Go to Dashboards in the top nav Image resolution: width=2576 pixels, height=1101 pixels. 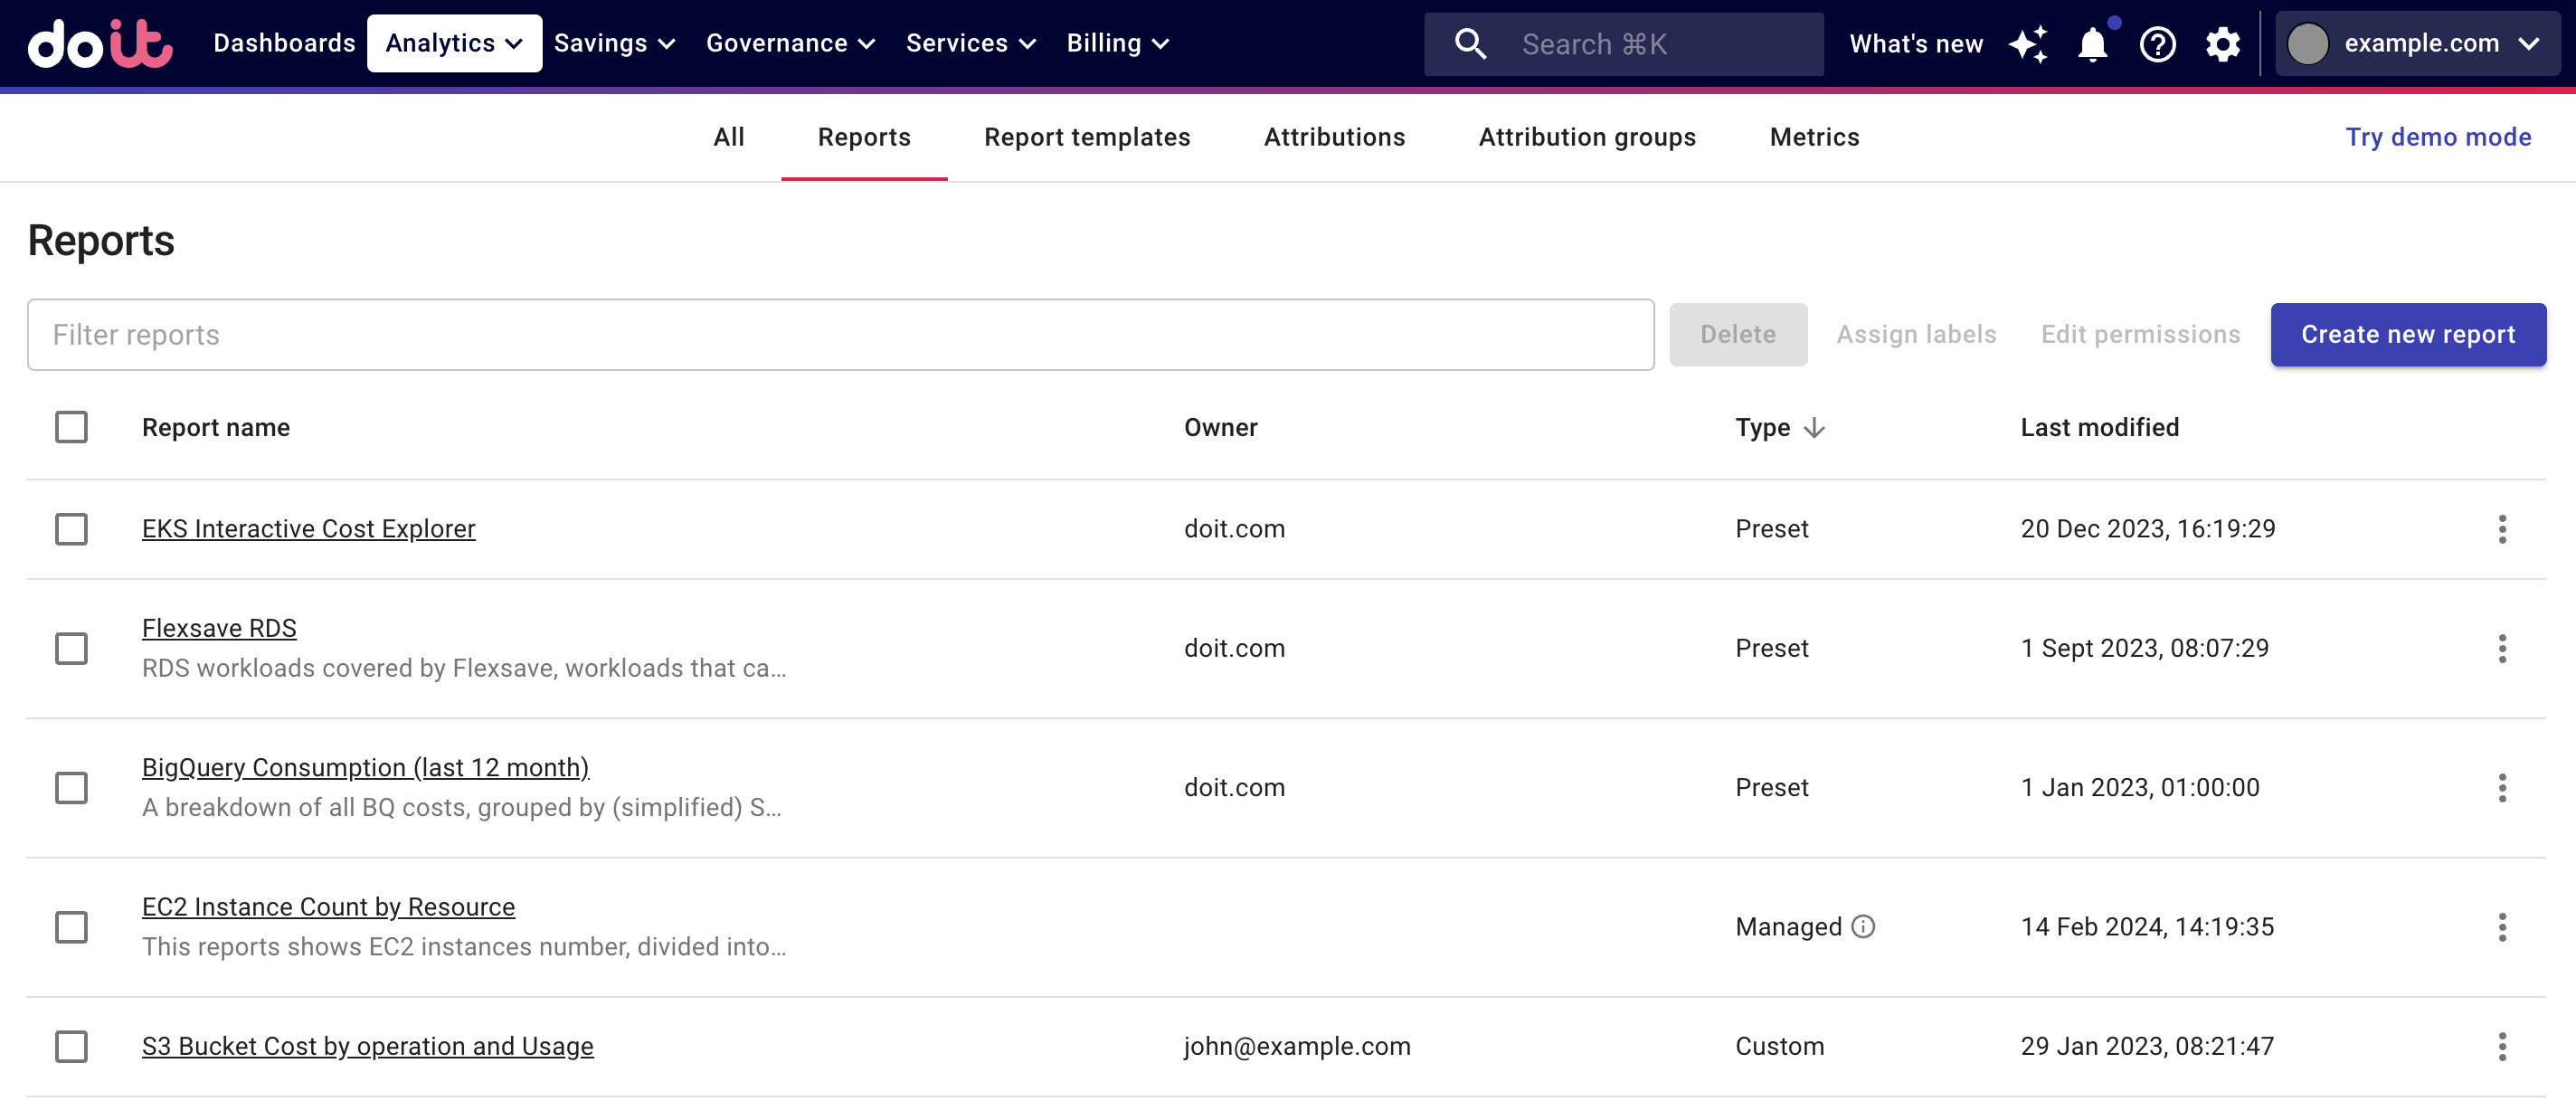(x=284, y=43)
